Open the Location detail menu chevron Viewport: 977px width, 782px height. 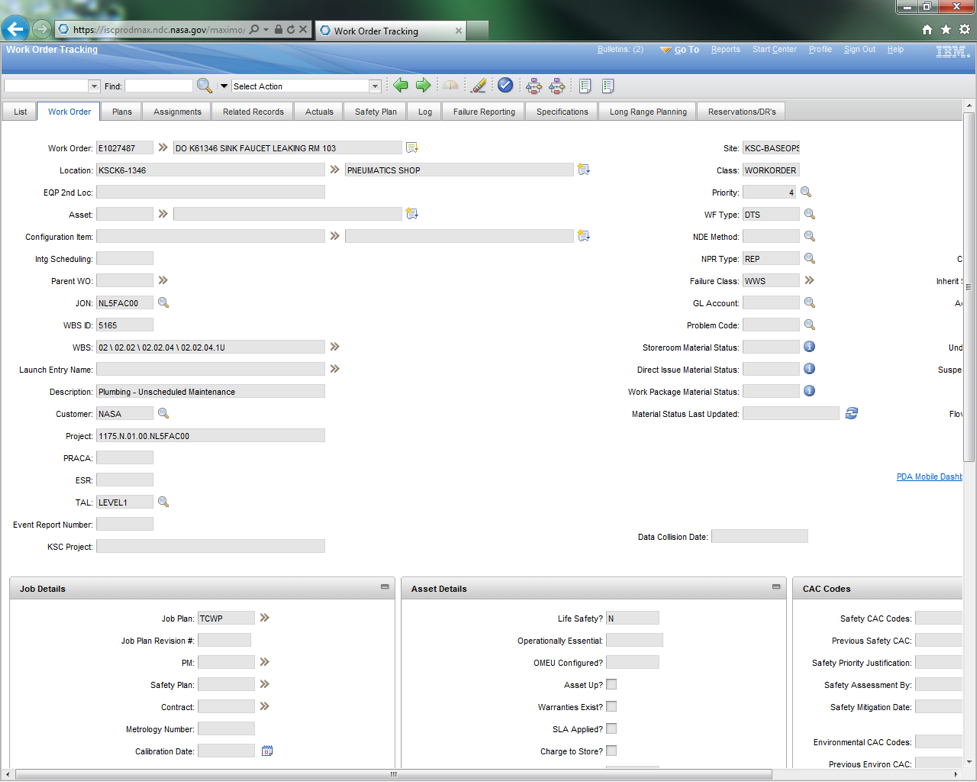335,169
